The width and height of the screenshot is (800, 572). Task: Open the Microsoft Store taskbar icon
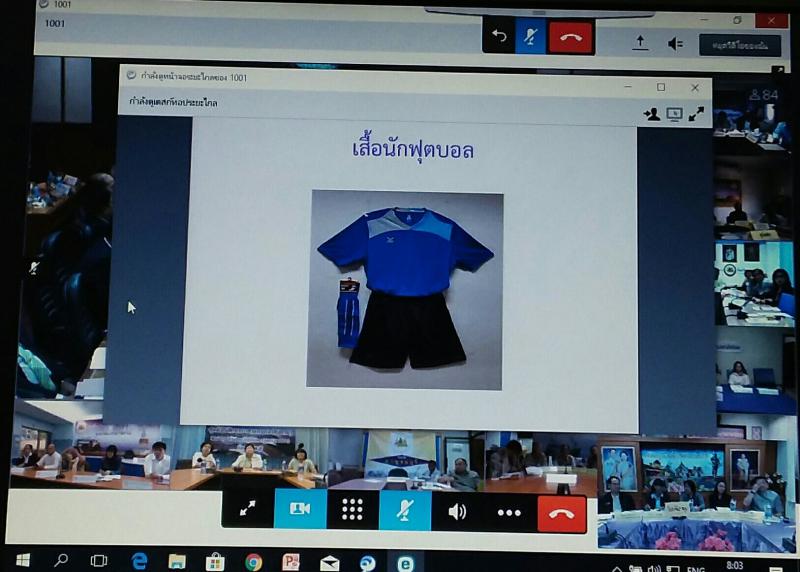click(215, 562)
